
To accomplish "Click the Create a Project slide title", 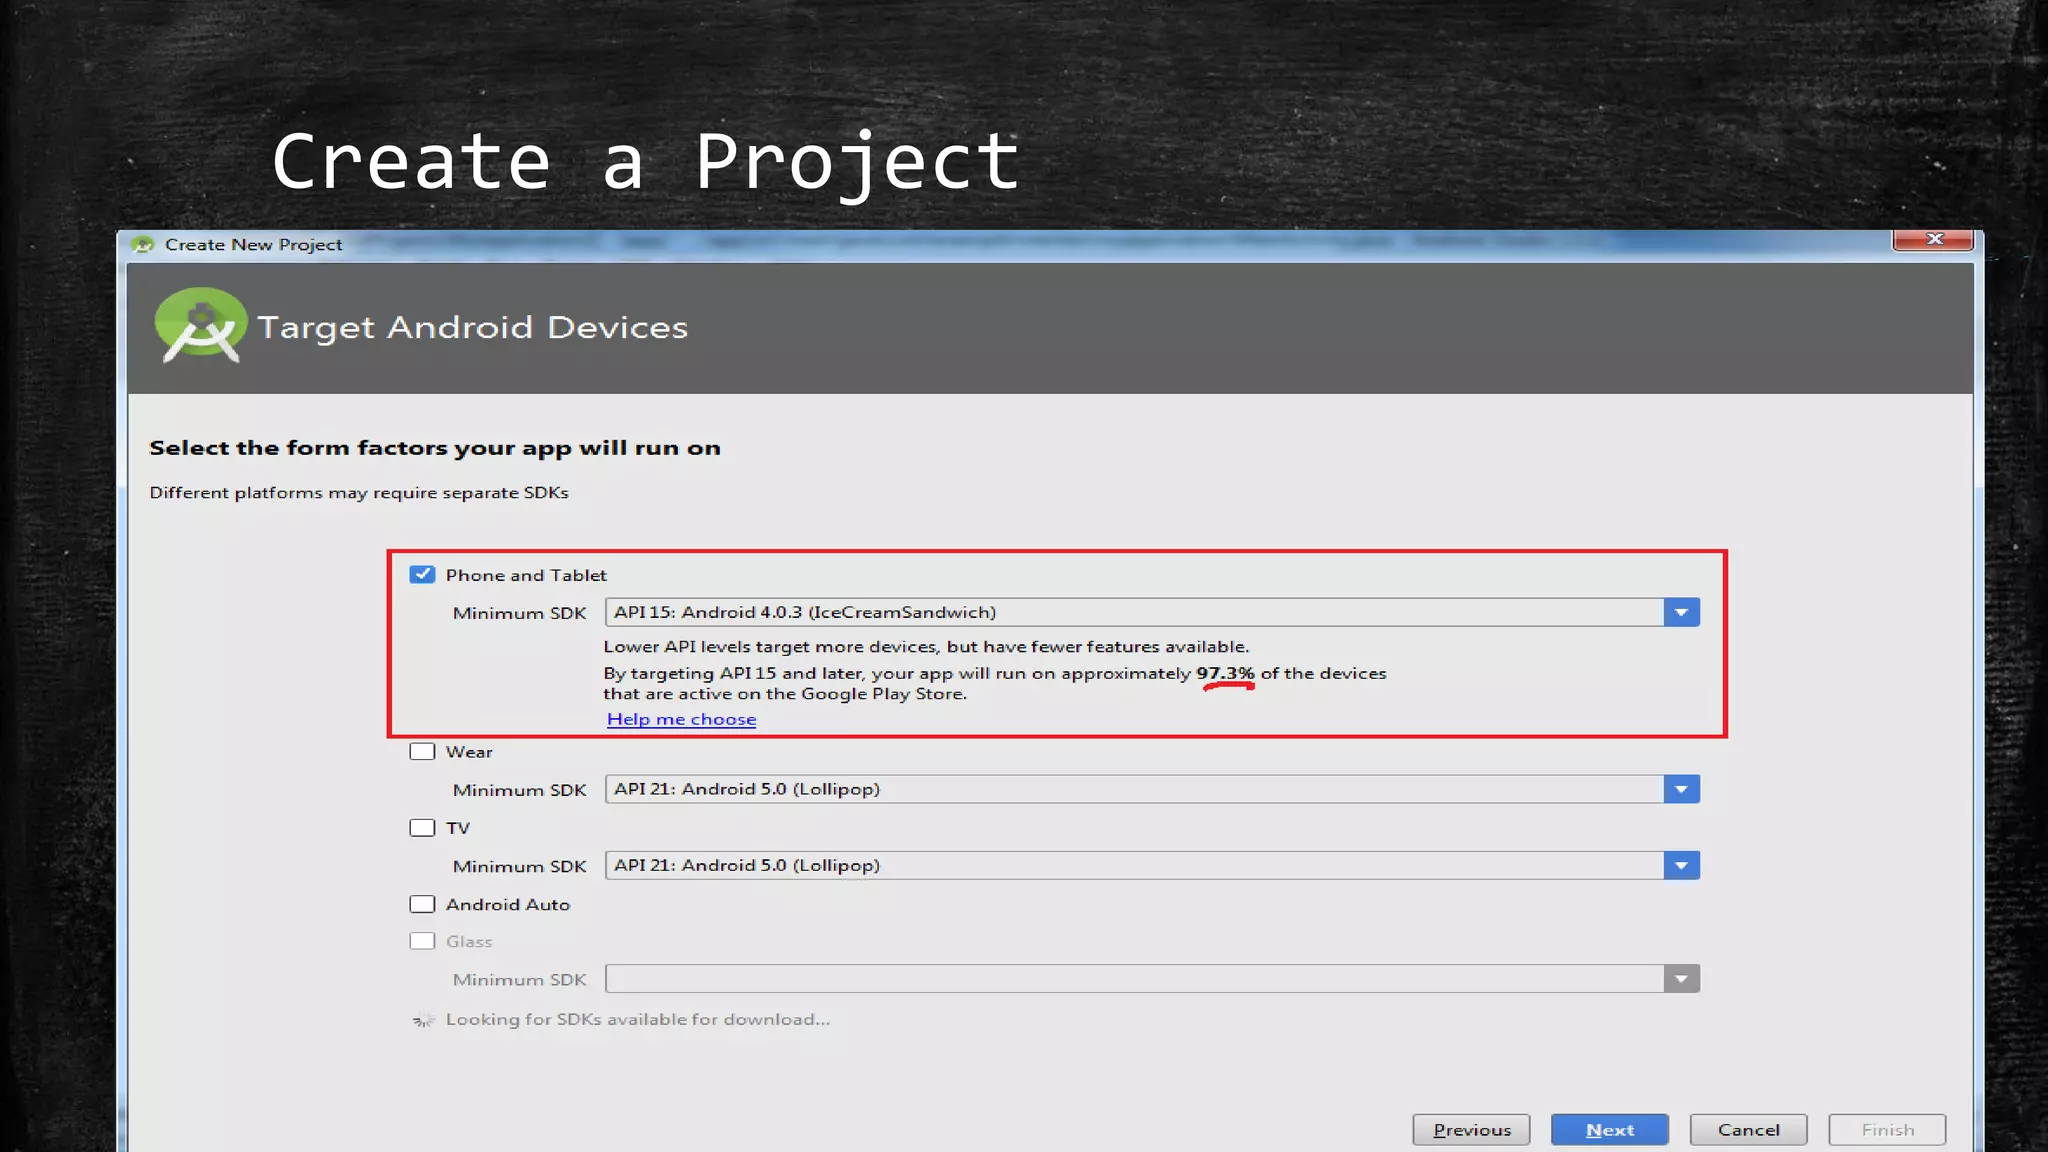I will [646, 163].
